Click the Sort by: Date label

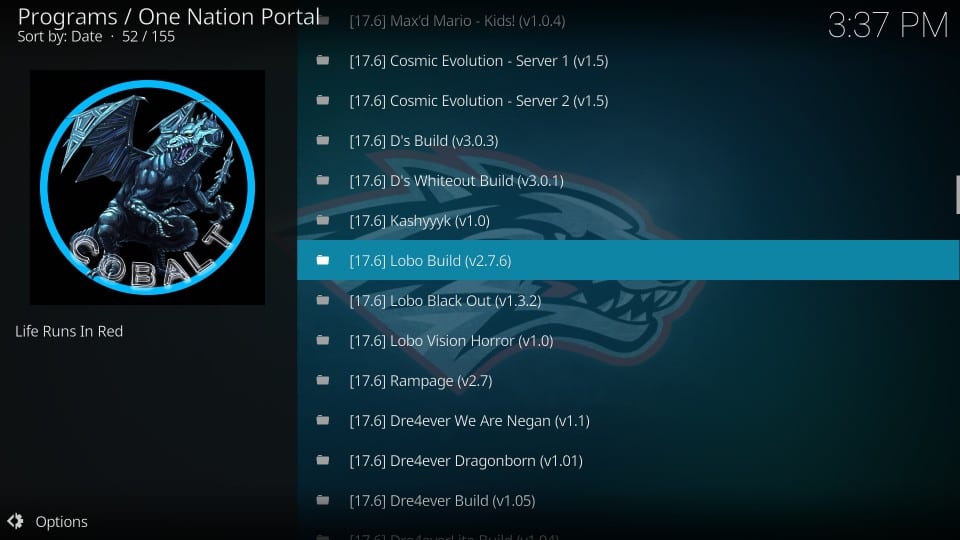pyautogui.click(x=59, y=37)
